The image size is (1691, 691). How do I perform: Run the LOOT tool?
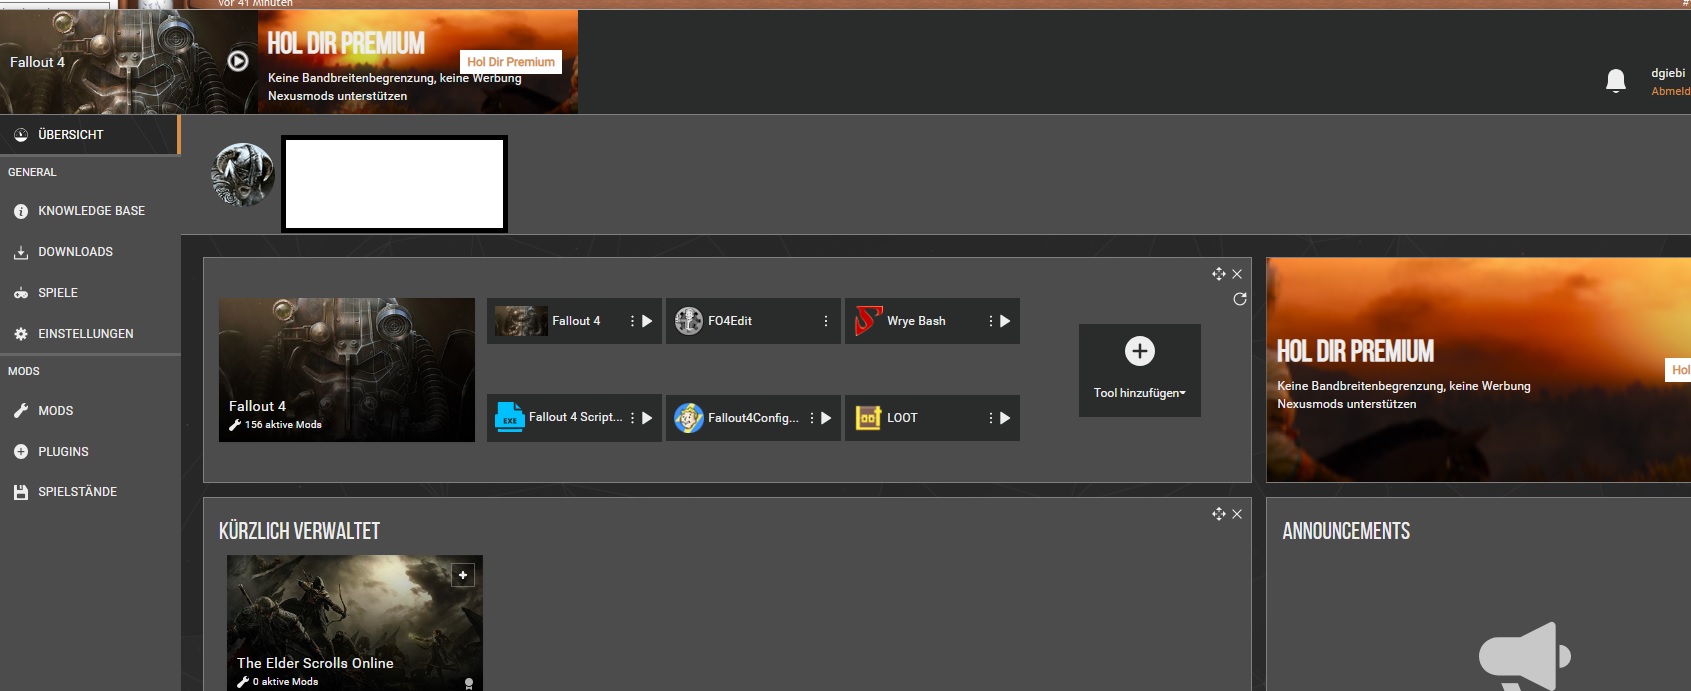1005,418
